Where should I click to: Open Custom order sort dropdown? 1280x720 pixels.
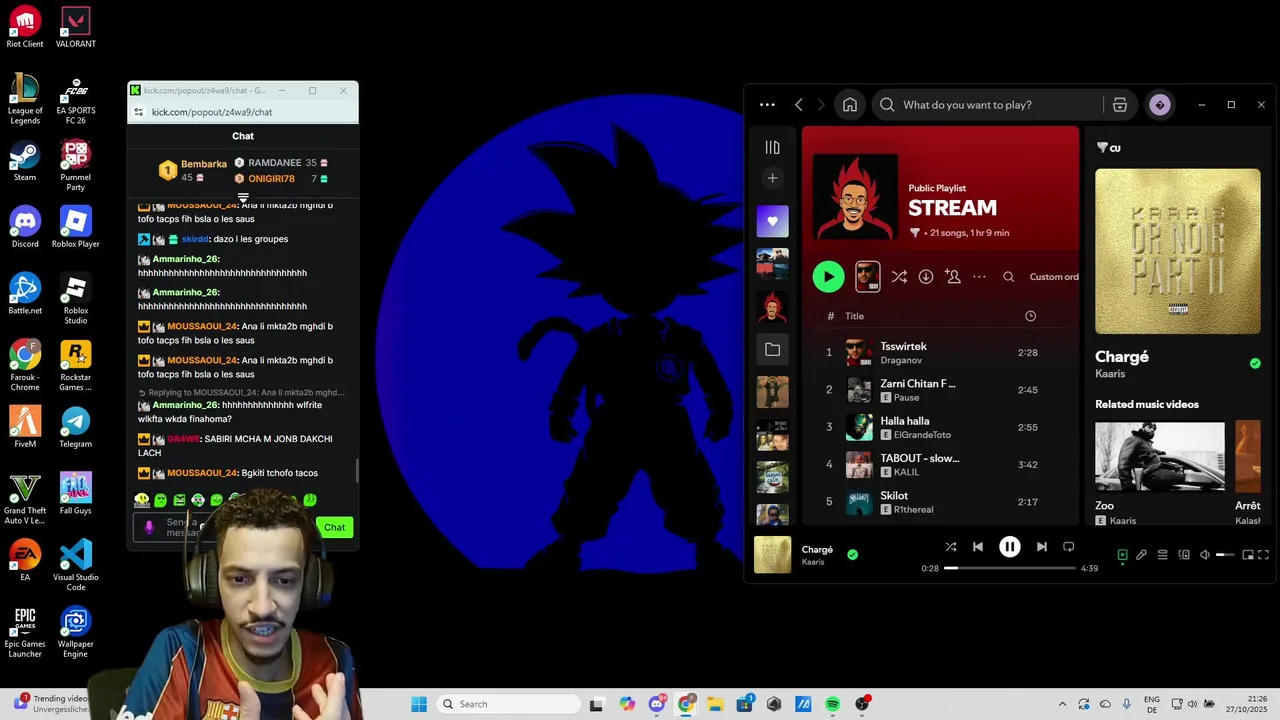pos(1054,277)
